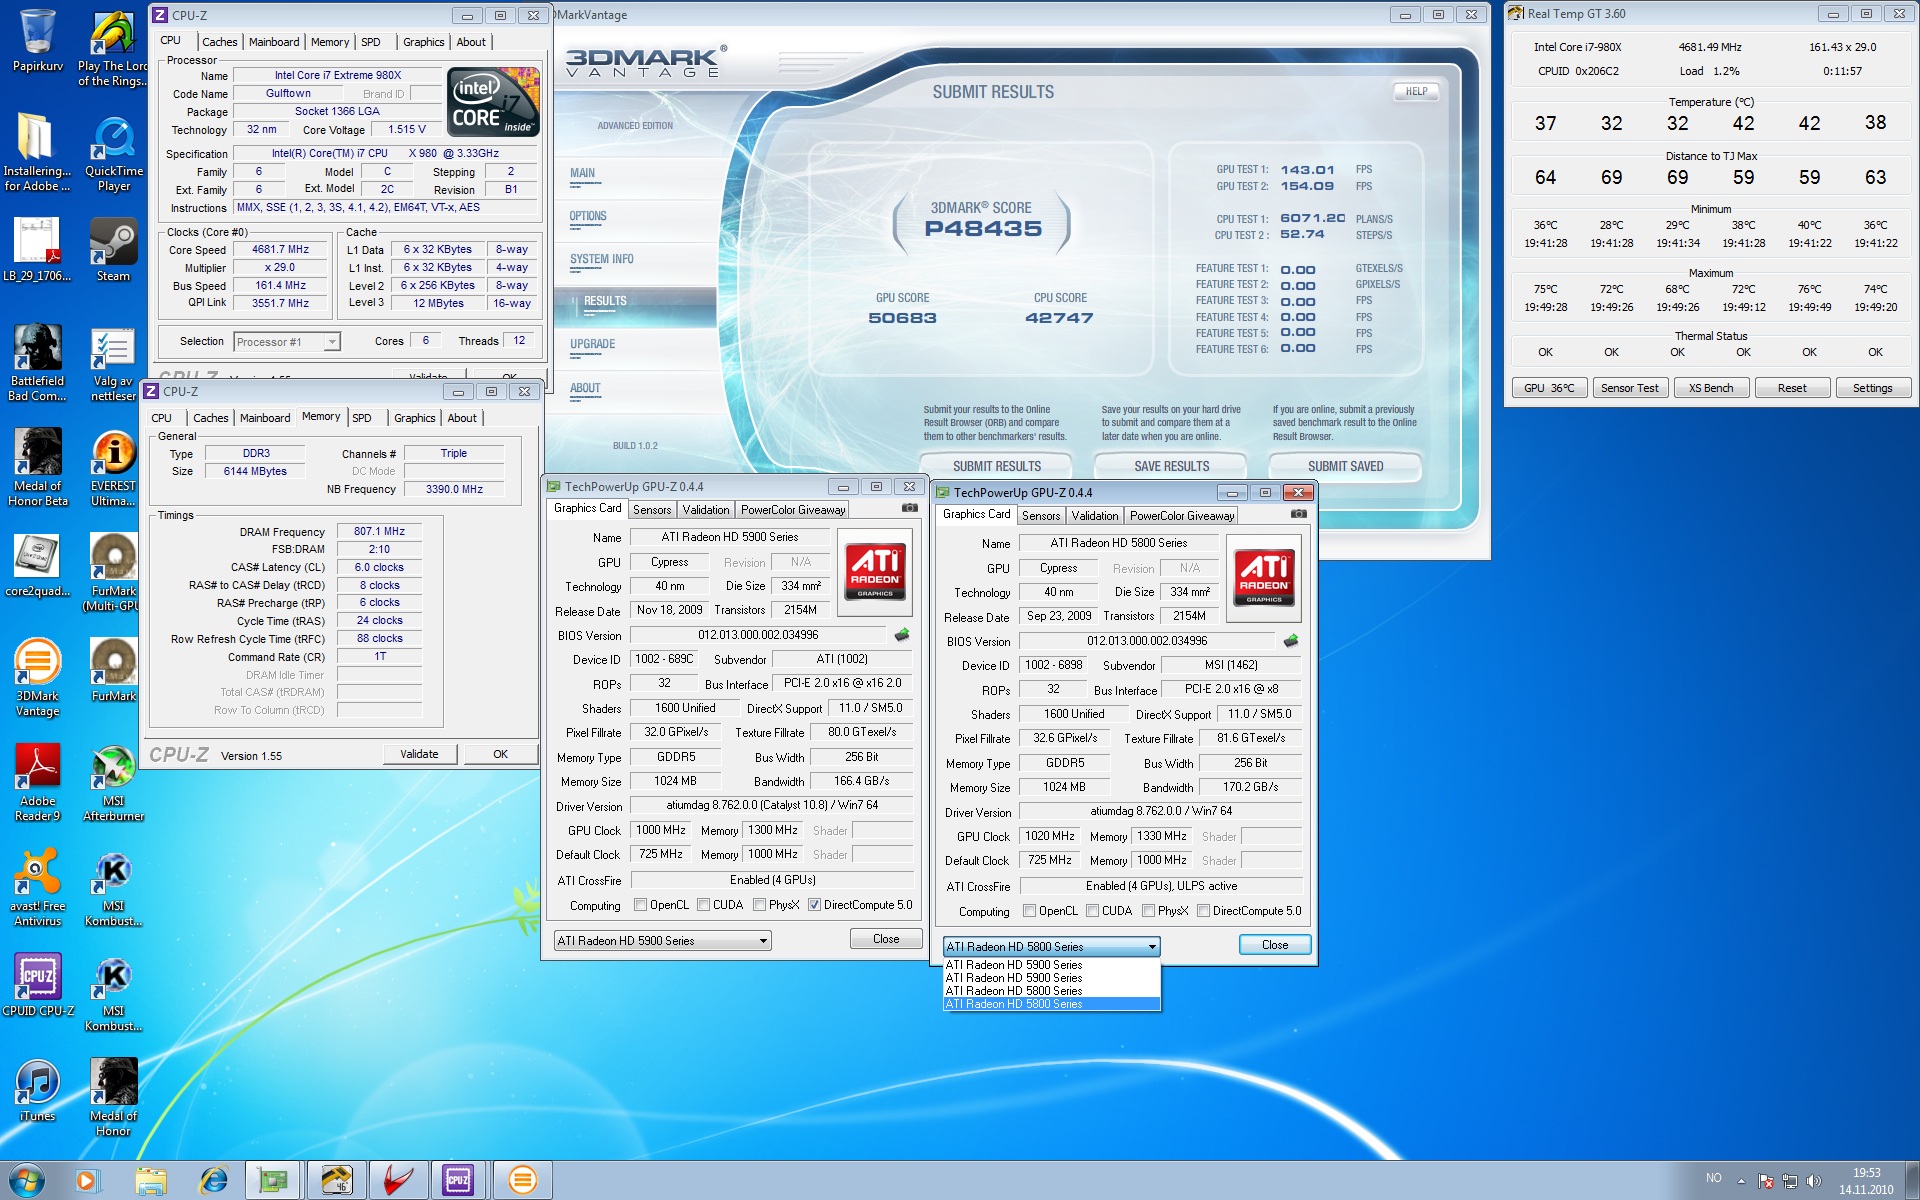The image size is (1920, 1200).
Task: Open core2quad desktop icon
Action: (x=38, y=566)
